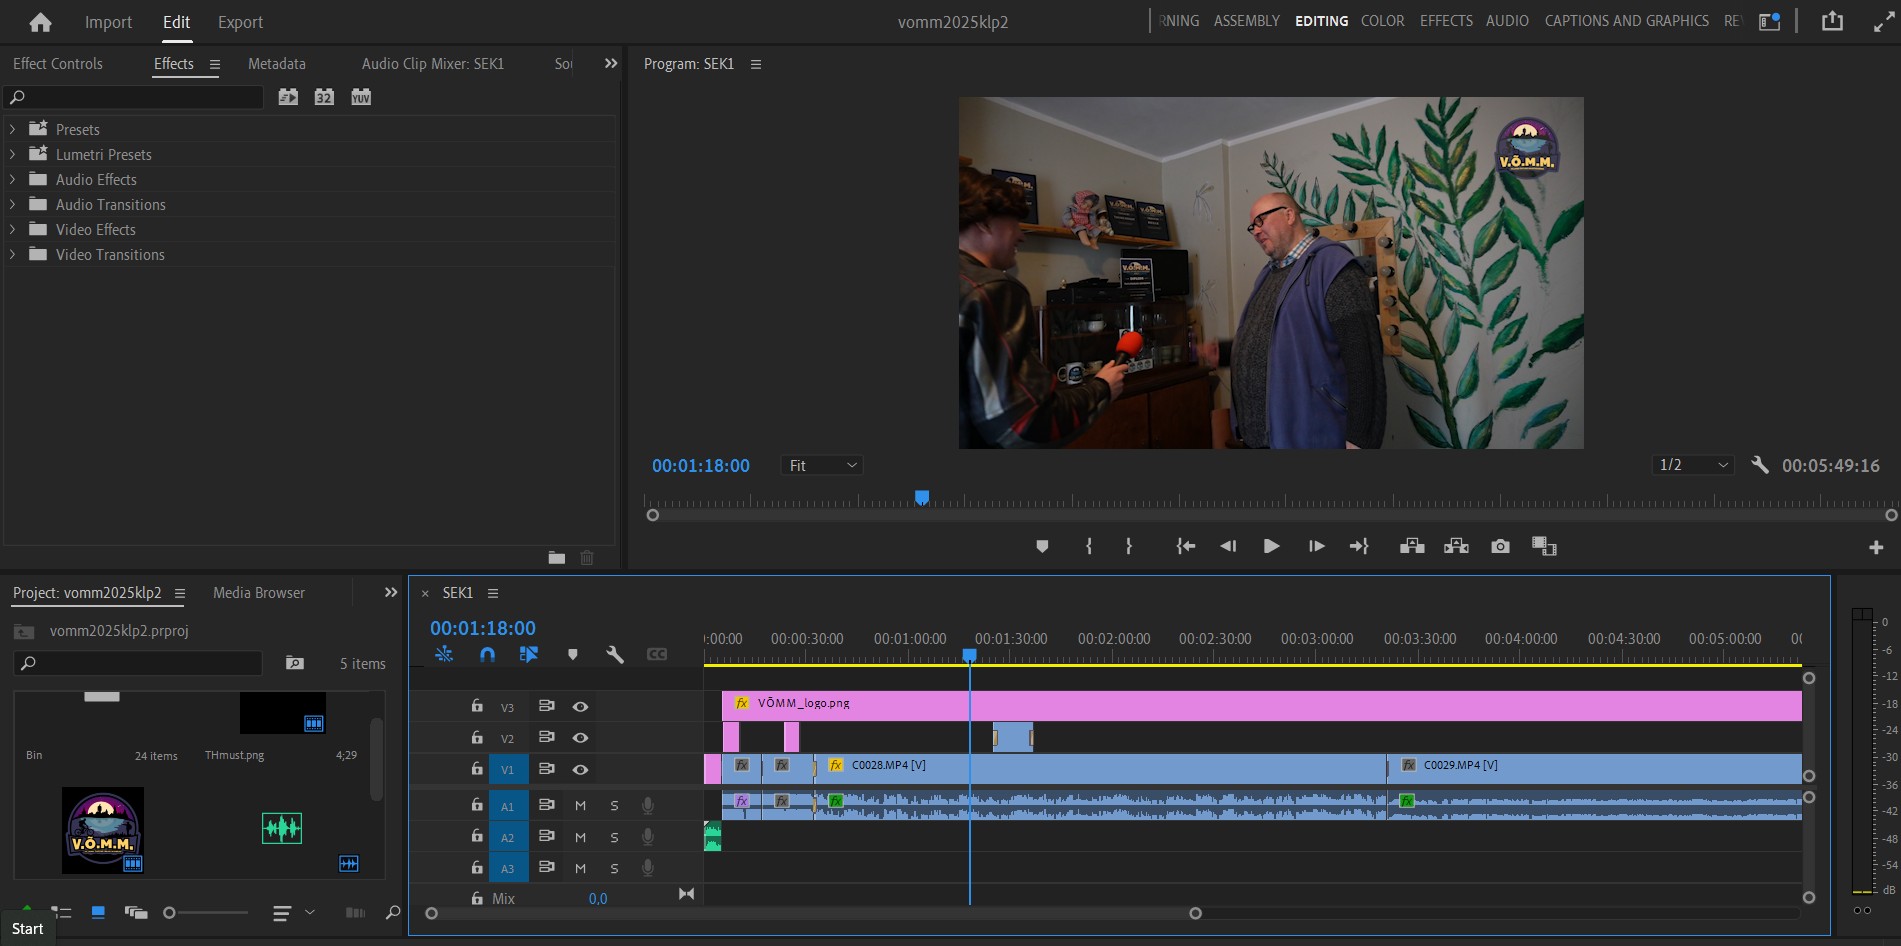Play the program sequence
Screen dimensions: 1901x946
(1271, 546)
